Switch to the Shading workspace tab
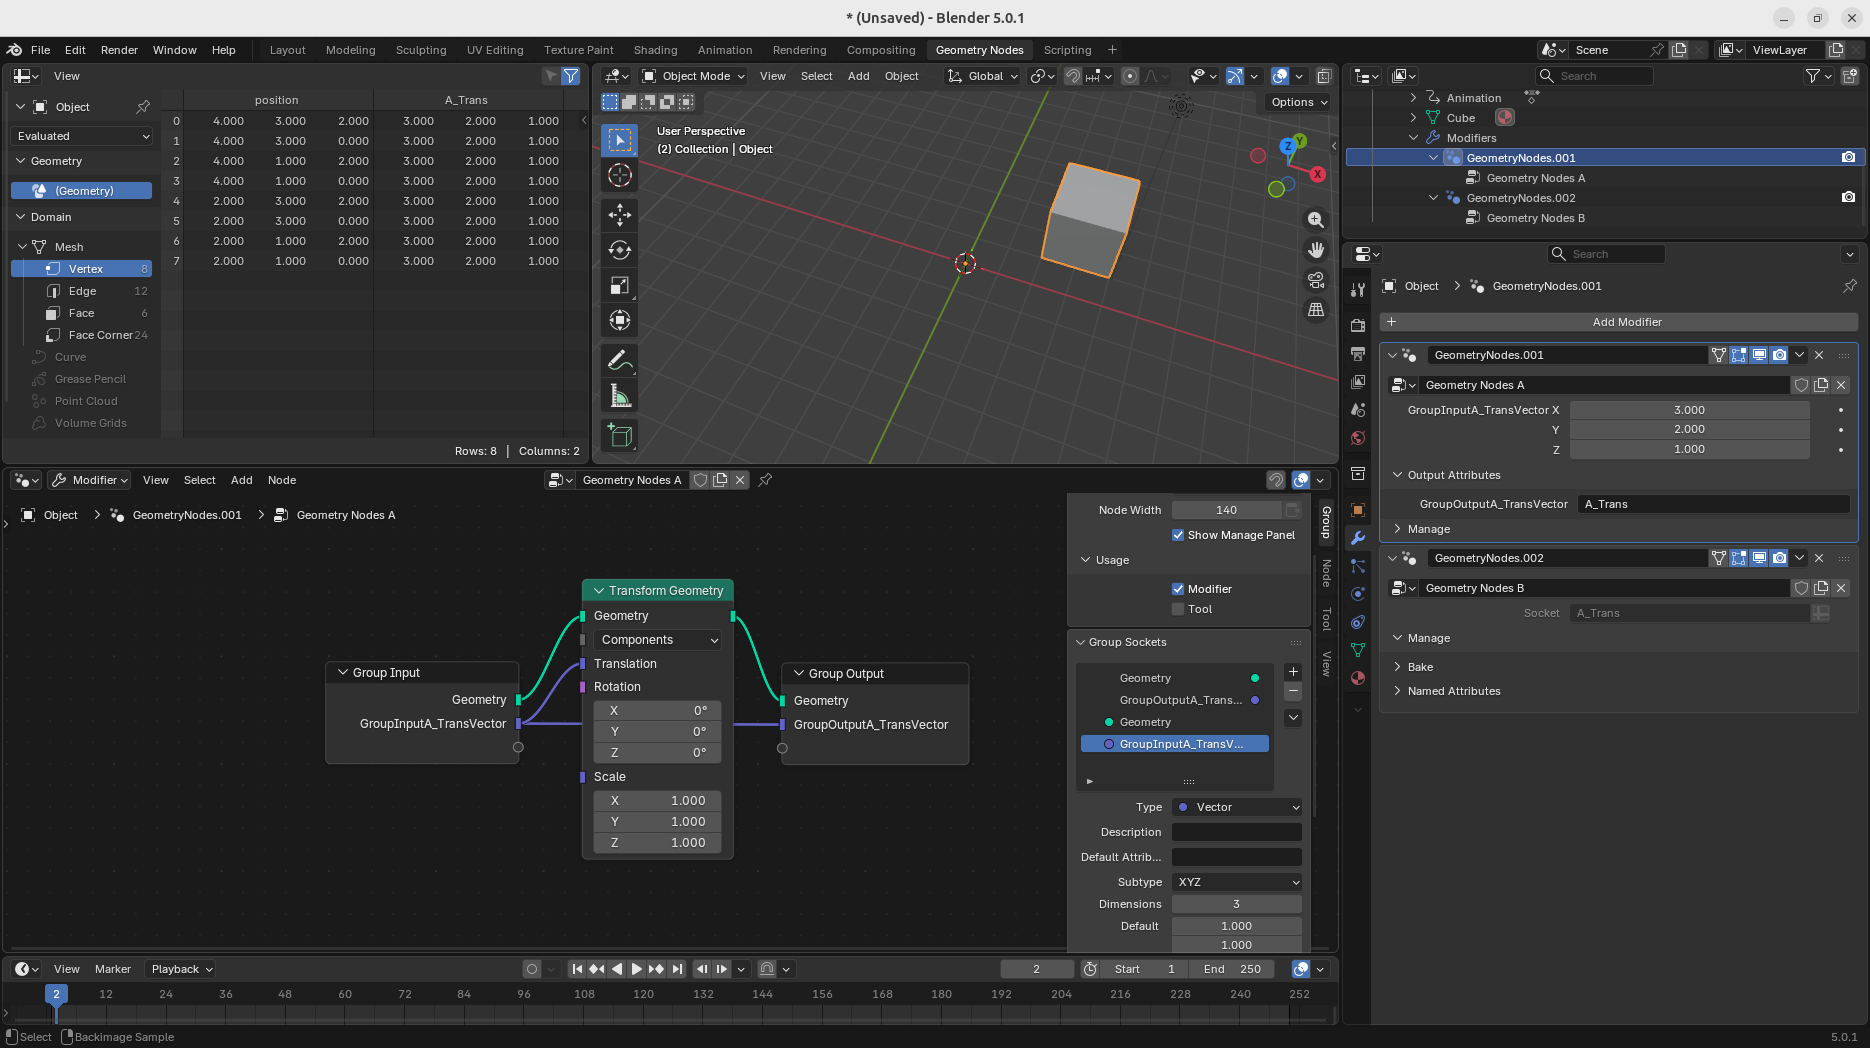Screen dimensions: 1870x1048 coord(655,50)
